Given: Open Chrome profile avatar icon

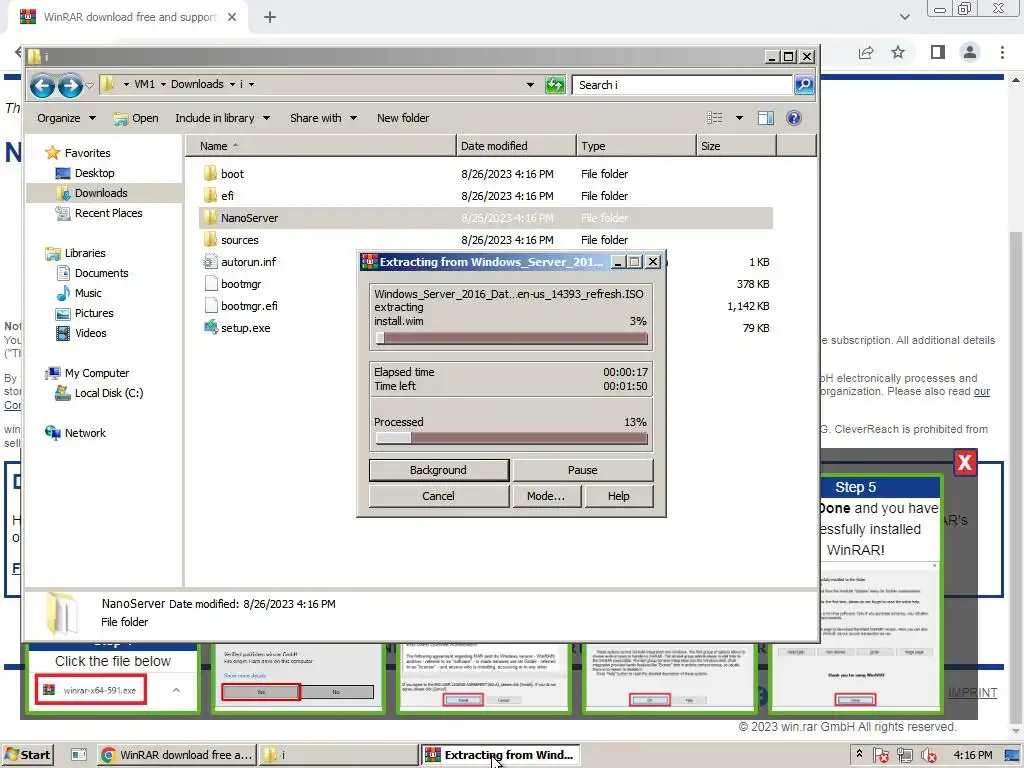Looking at the screenshot, I should [970, 52].
